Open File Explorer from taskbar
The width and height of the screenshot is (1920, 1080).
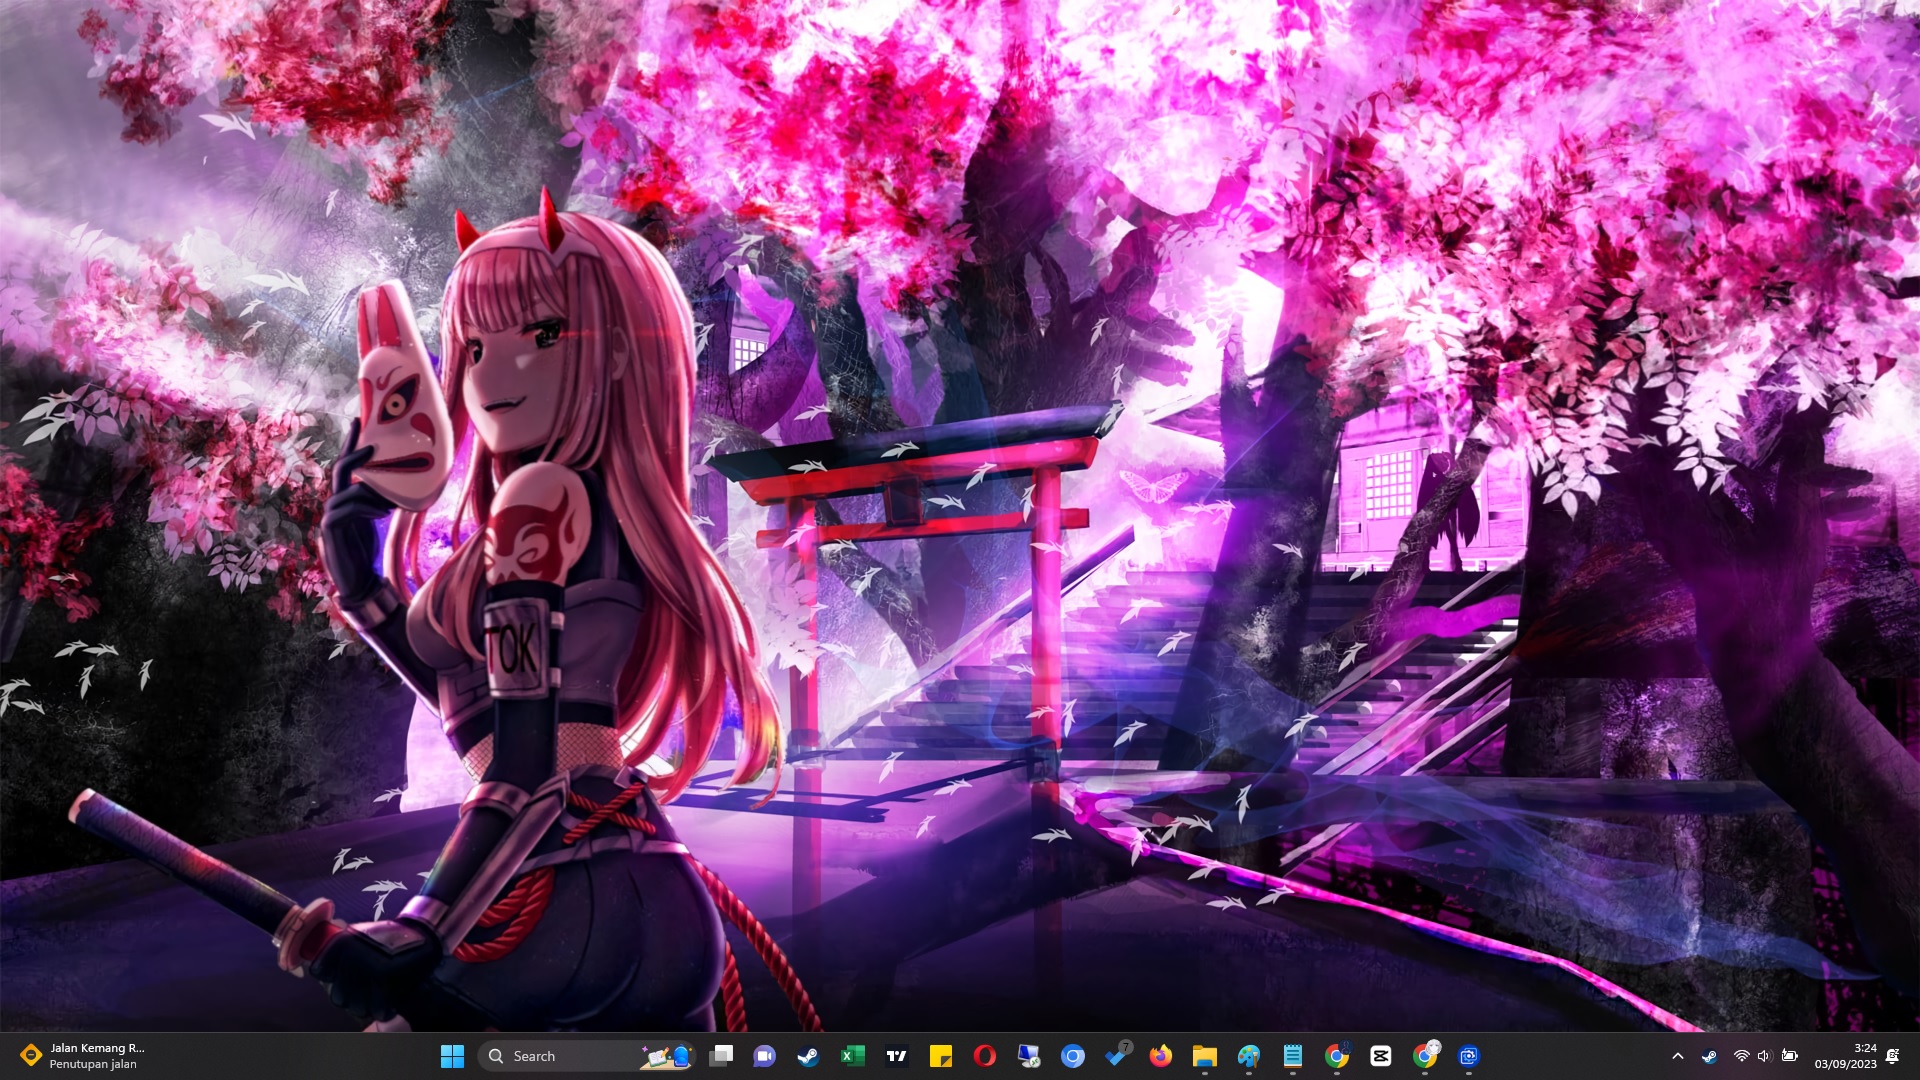(x=1204, y=1056)
